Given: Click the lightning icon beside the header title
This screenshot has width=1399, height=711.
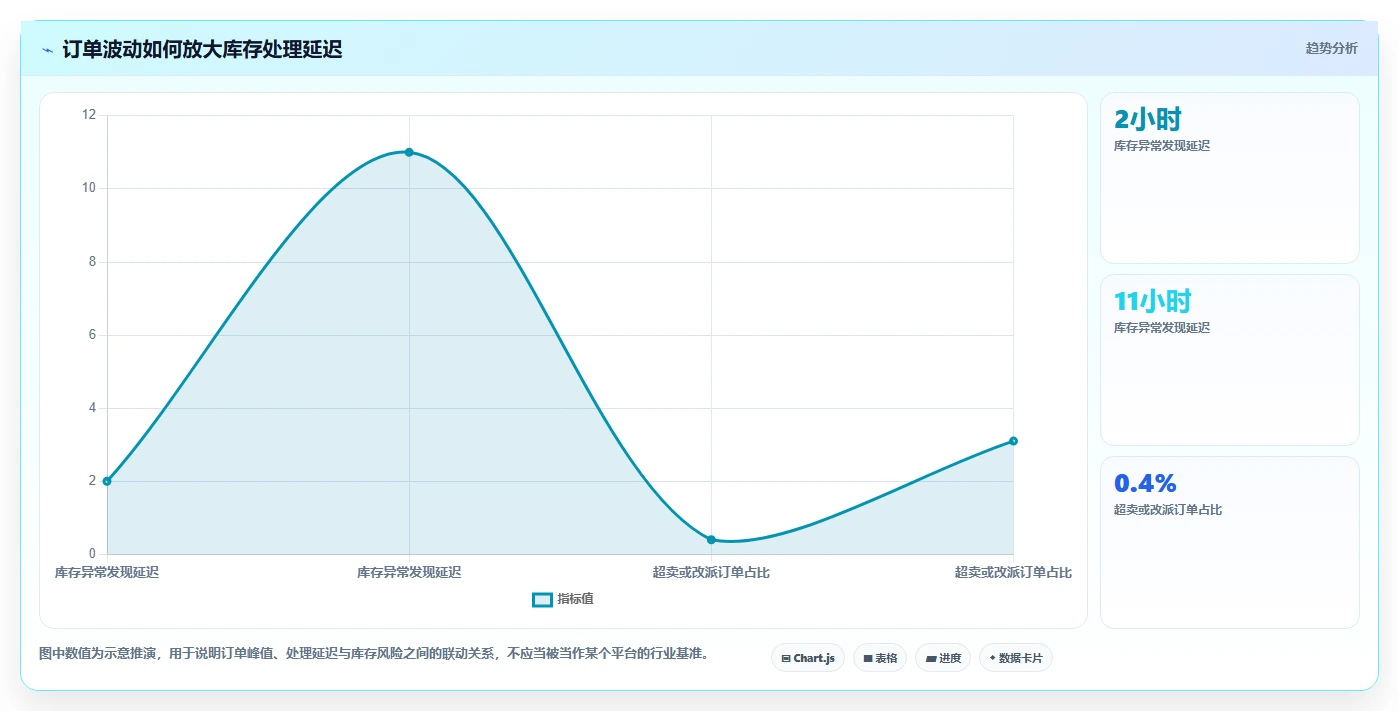Looking at the screenshot, I should pyautogui.click(x=47, y=50).
